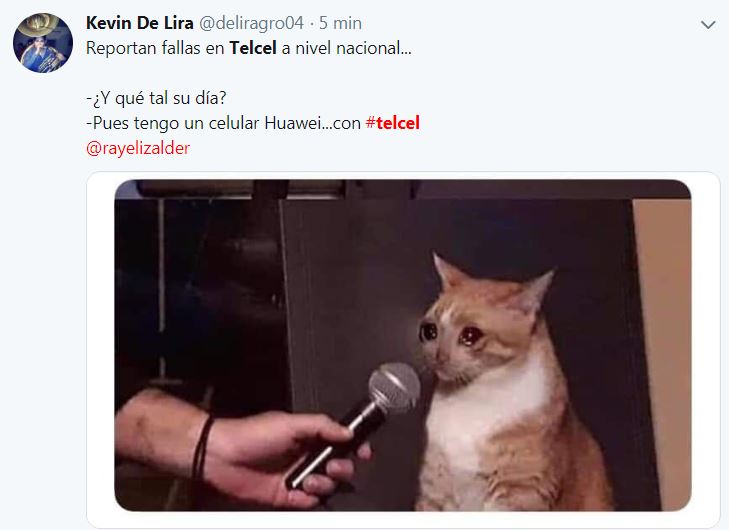729x530 pixels.
Task: Click the 'Reportan fallas en' tweet text
Action: pyautogui.click(x=155, y=48)
